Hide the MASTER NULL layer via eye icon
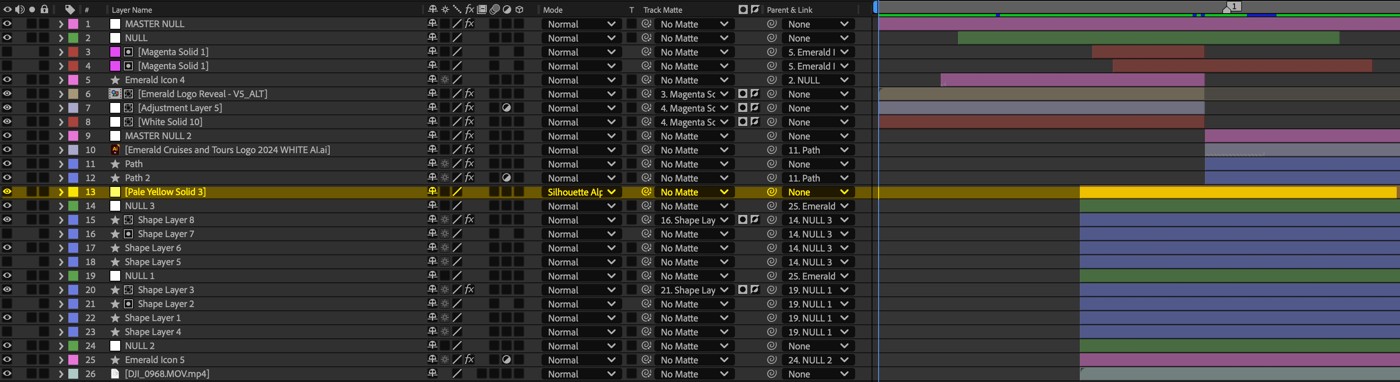Image resolution: width=1400 pixels, height=382 pixels. [x=7, y=24]
